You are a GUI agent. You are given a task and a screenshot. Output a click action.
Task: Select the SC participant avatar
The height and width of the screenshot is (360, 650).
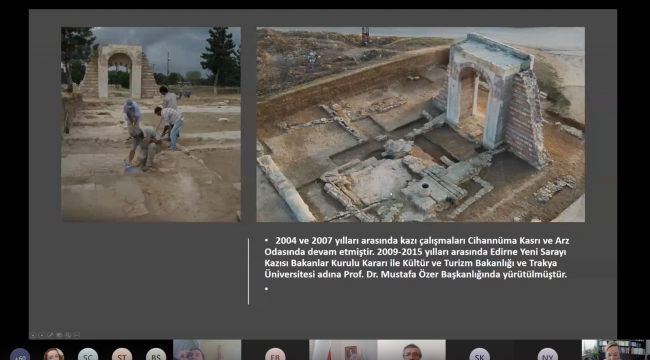88,355
